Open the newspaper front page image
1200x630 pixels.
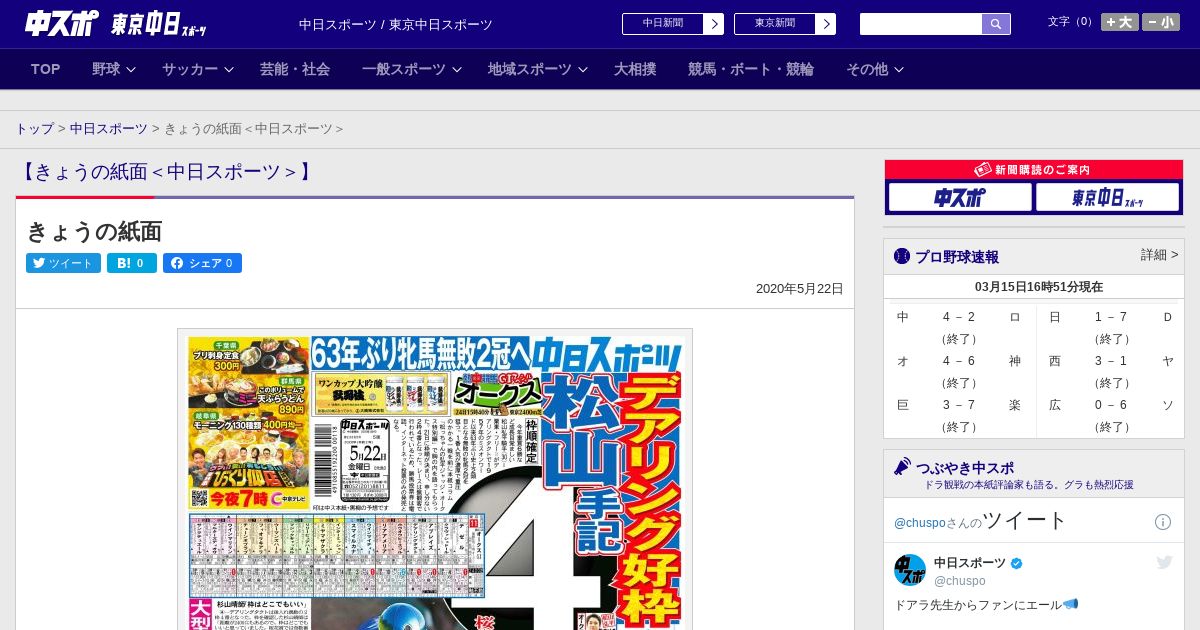(435, 479)
